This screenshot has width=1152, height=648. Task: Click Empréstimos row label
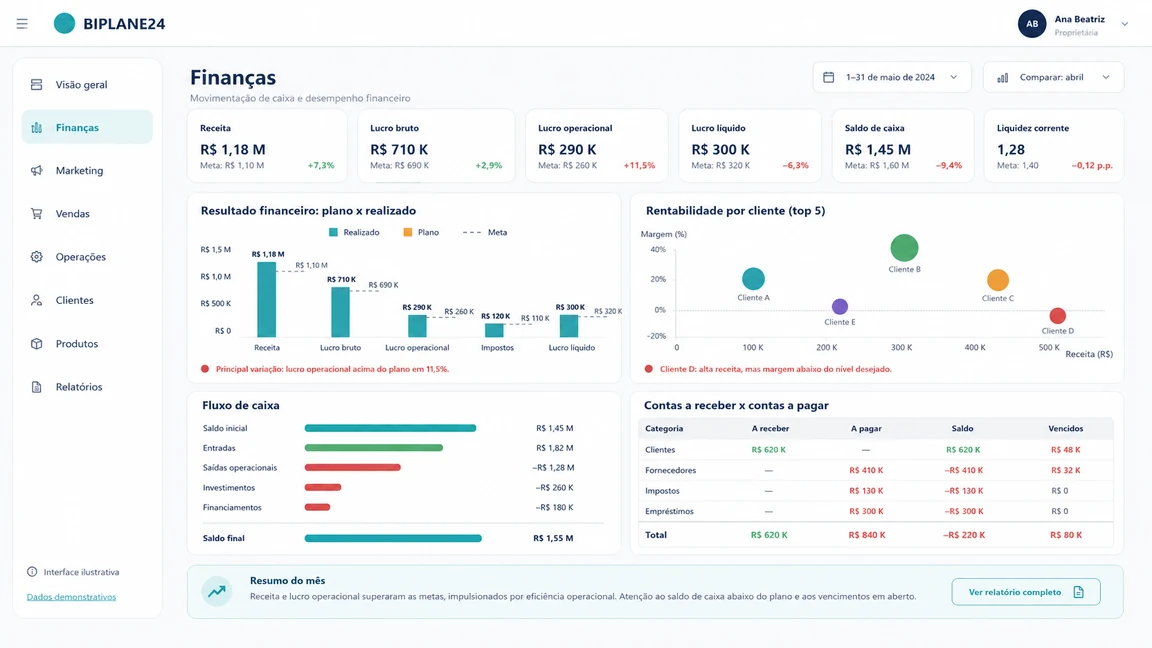point(669,511)
